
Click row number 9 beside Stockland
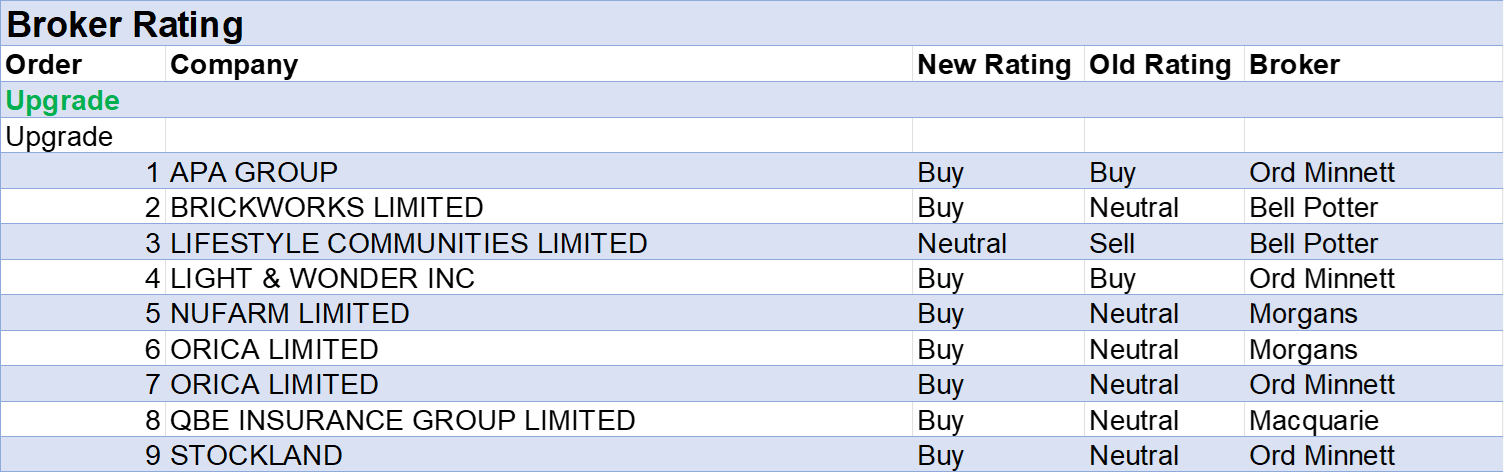click(152, 455)
